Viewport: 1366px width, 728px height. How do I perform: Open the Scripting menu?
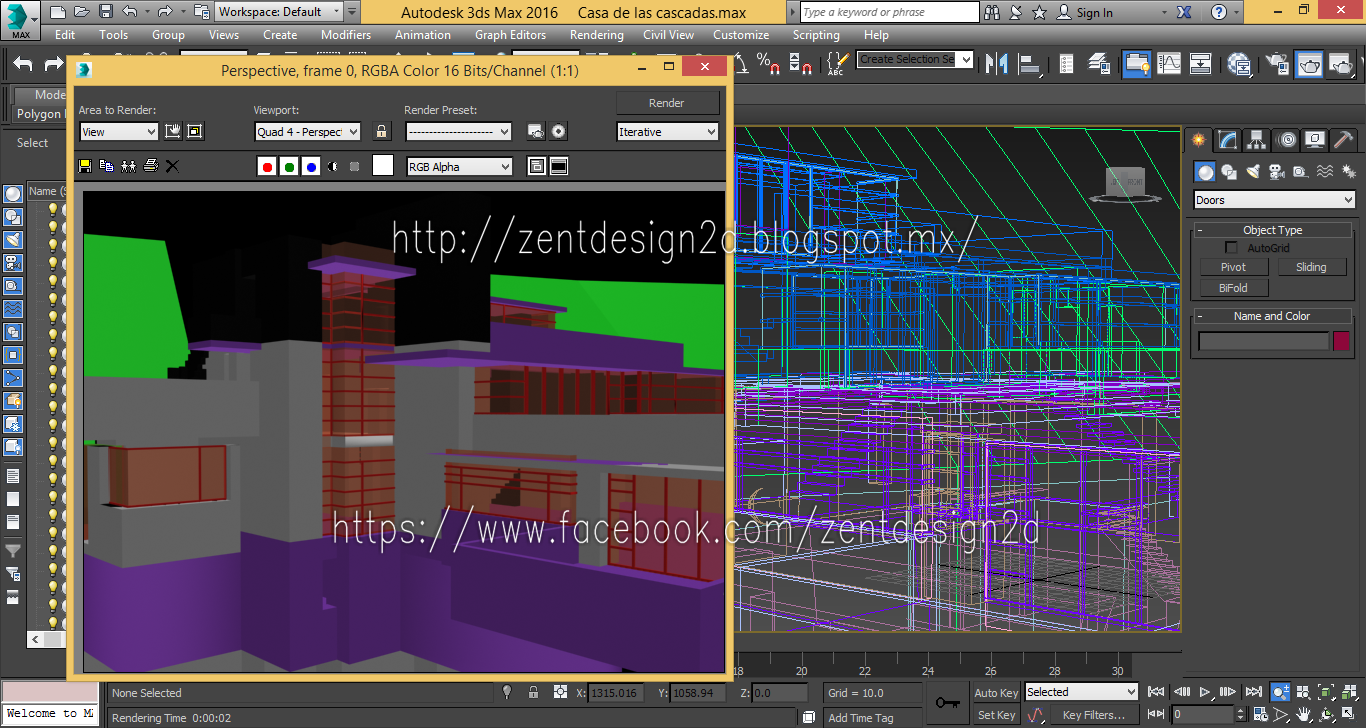pos(816,34)
